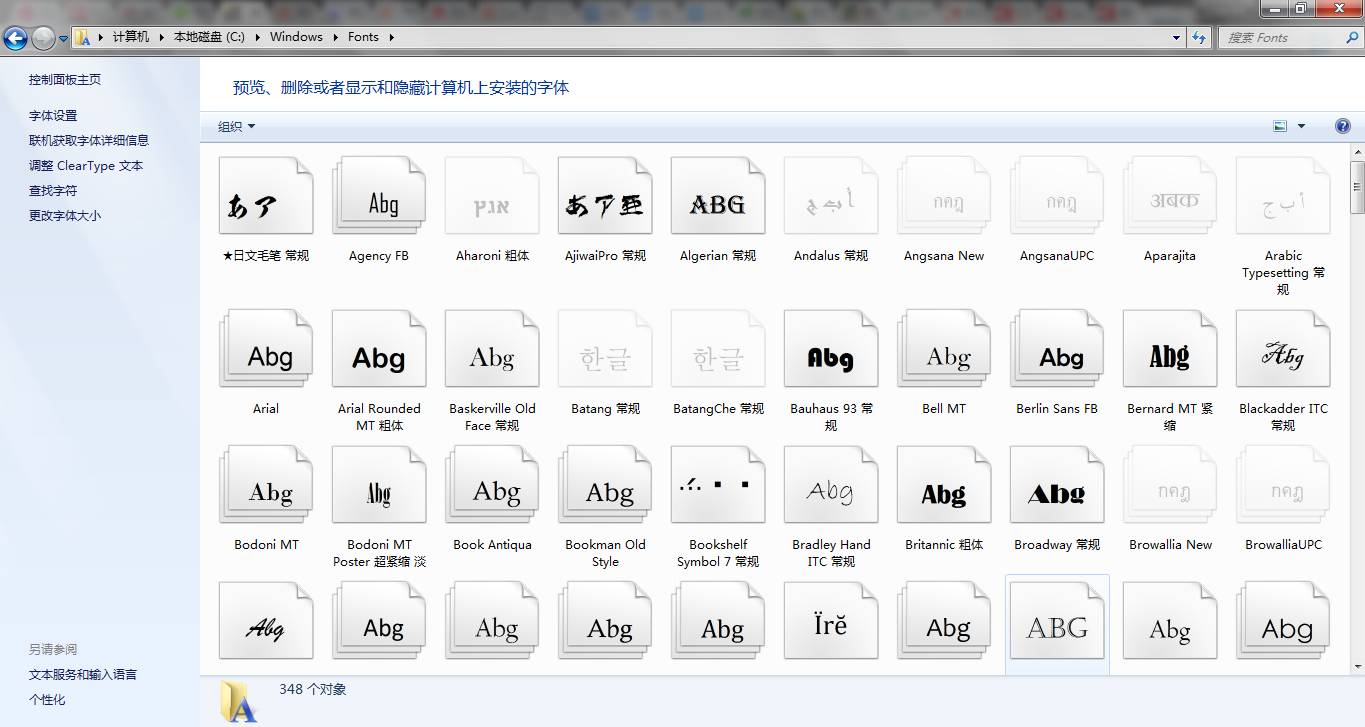Open 控制面板主页 link

click(x=65, y=80)
